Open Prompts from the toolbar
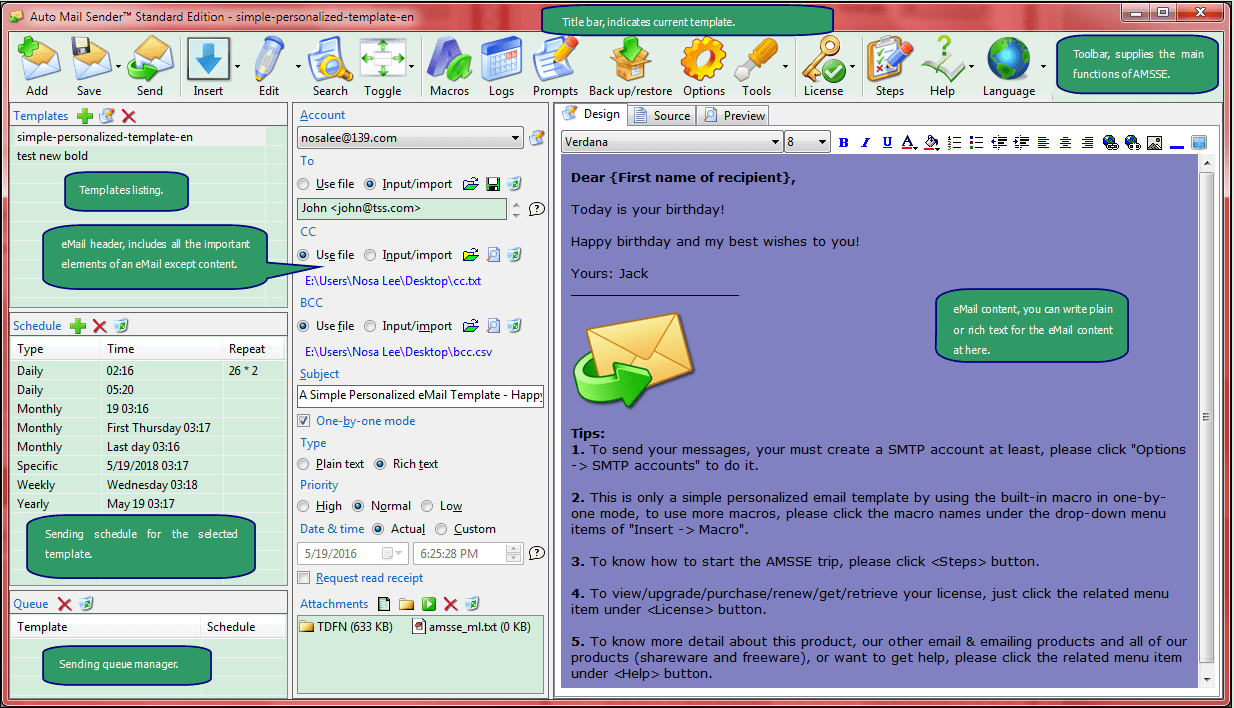 point(555,66)
